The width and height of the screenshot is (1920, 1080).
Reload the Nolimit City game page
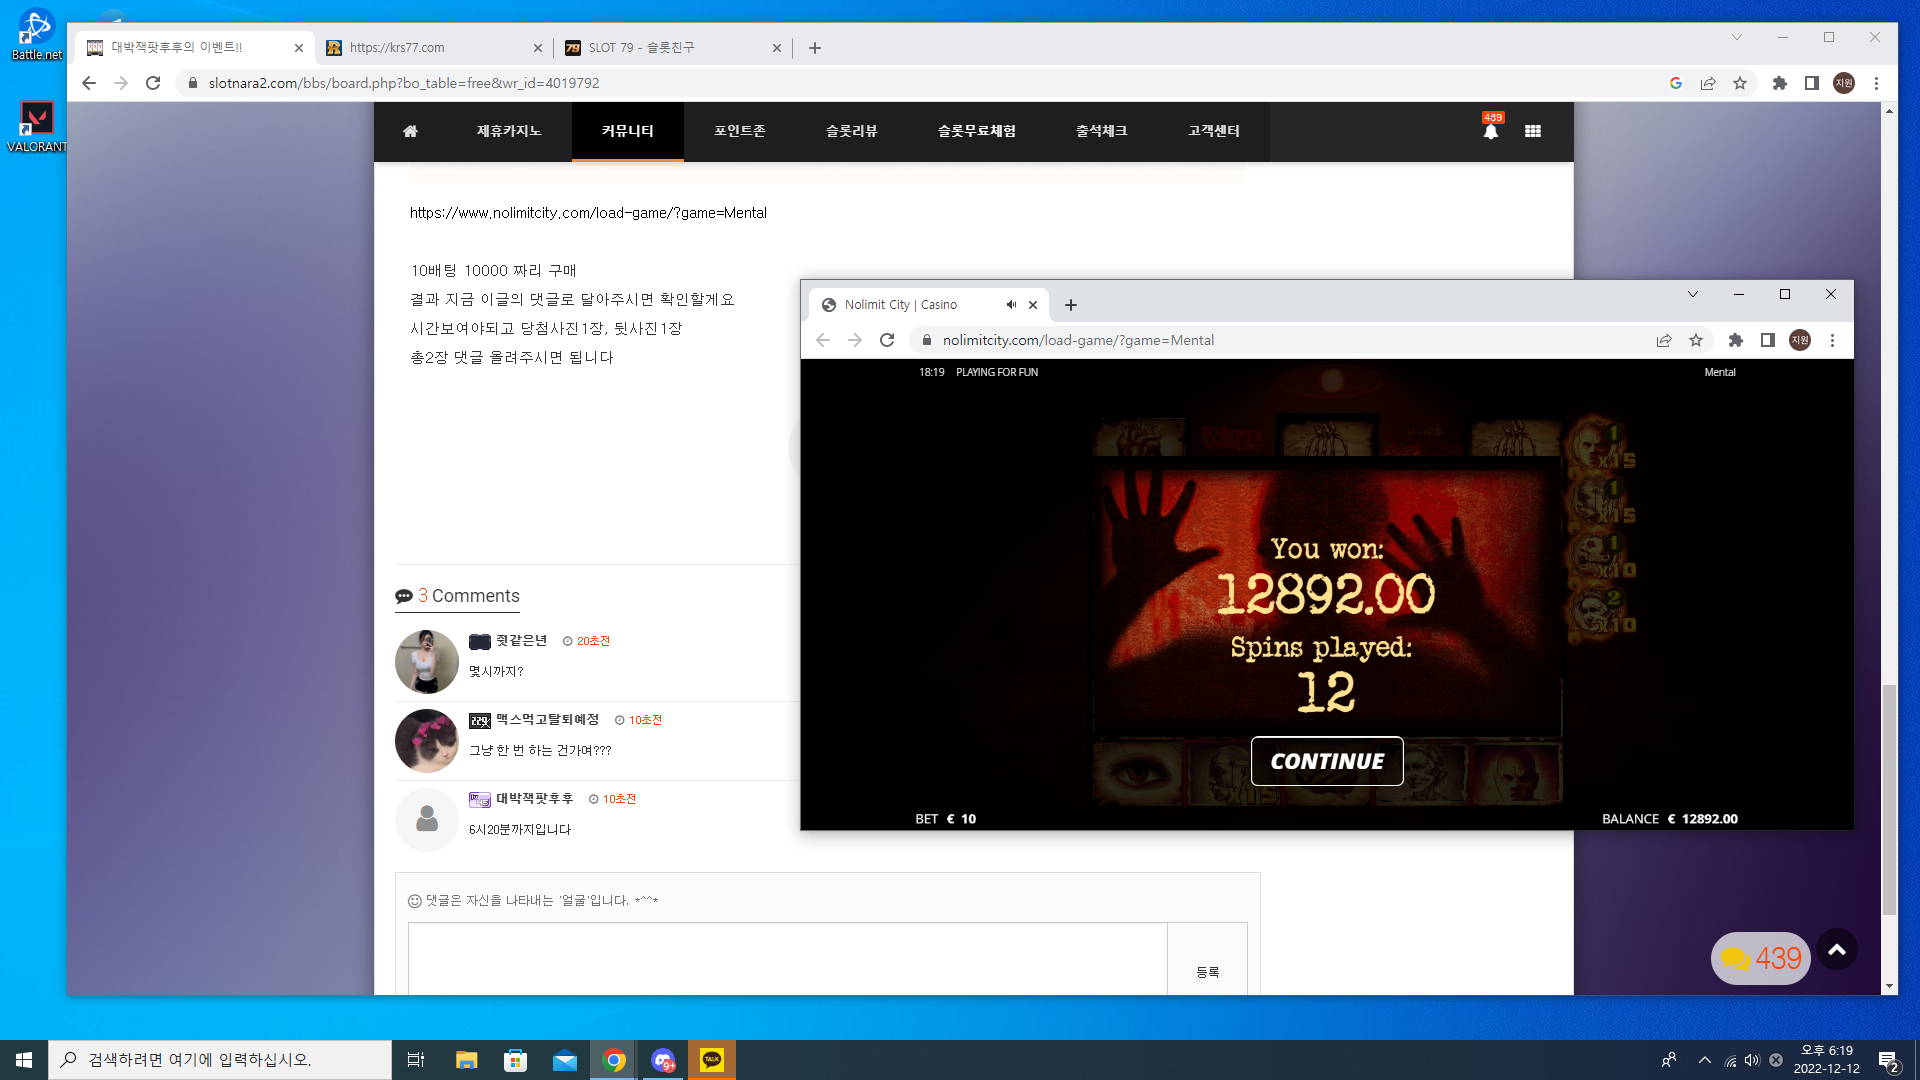coord(887,340)
